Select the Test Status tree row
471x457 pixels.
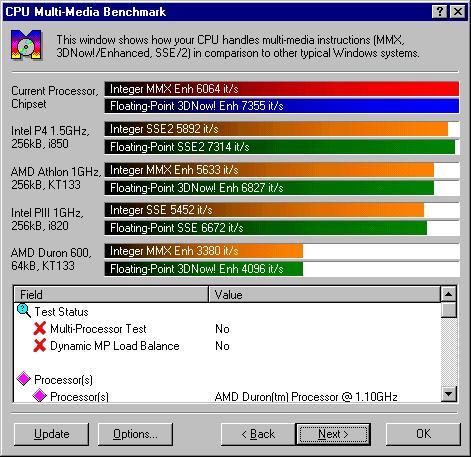pyautogui.click(x=227, y=312)
